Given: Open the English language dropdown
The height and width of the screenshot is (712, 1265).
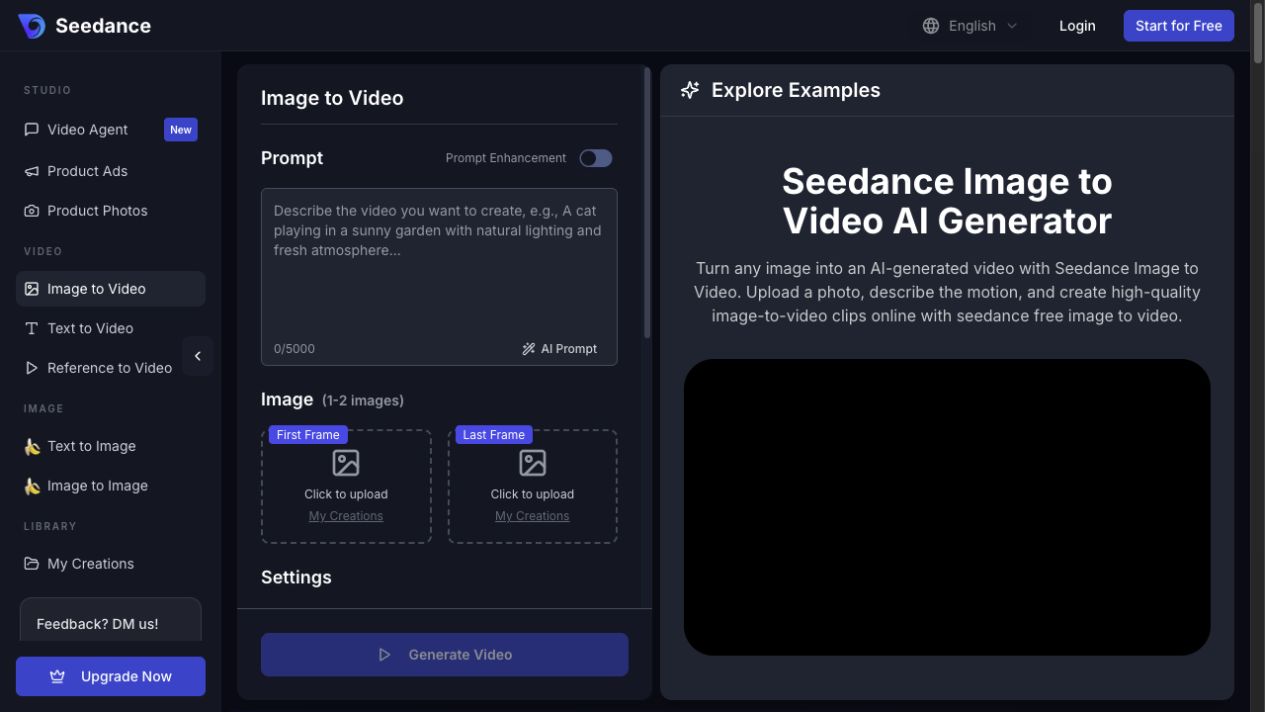Looking at the screenshot, I should (x=970, y=26).
